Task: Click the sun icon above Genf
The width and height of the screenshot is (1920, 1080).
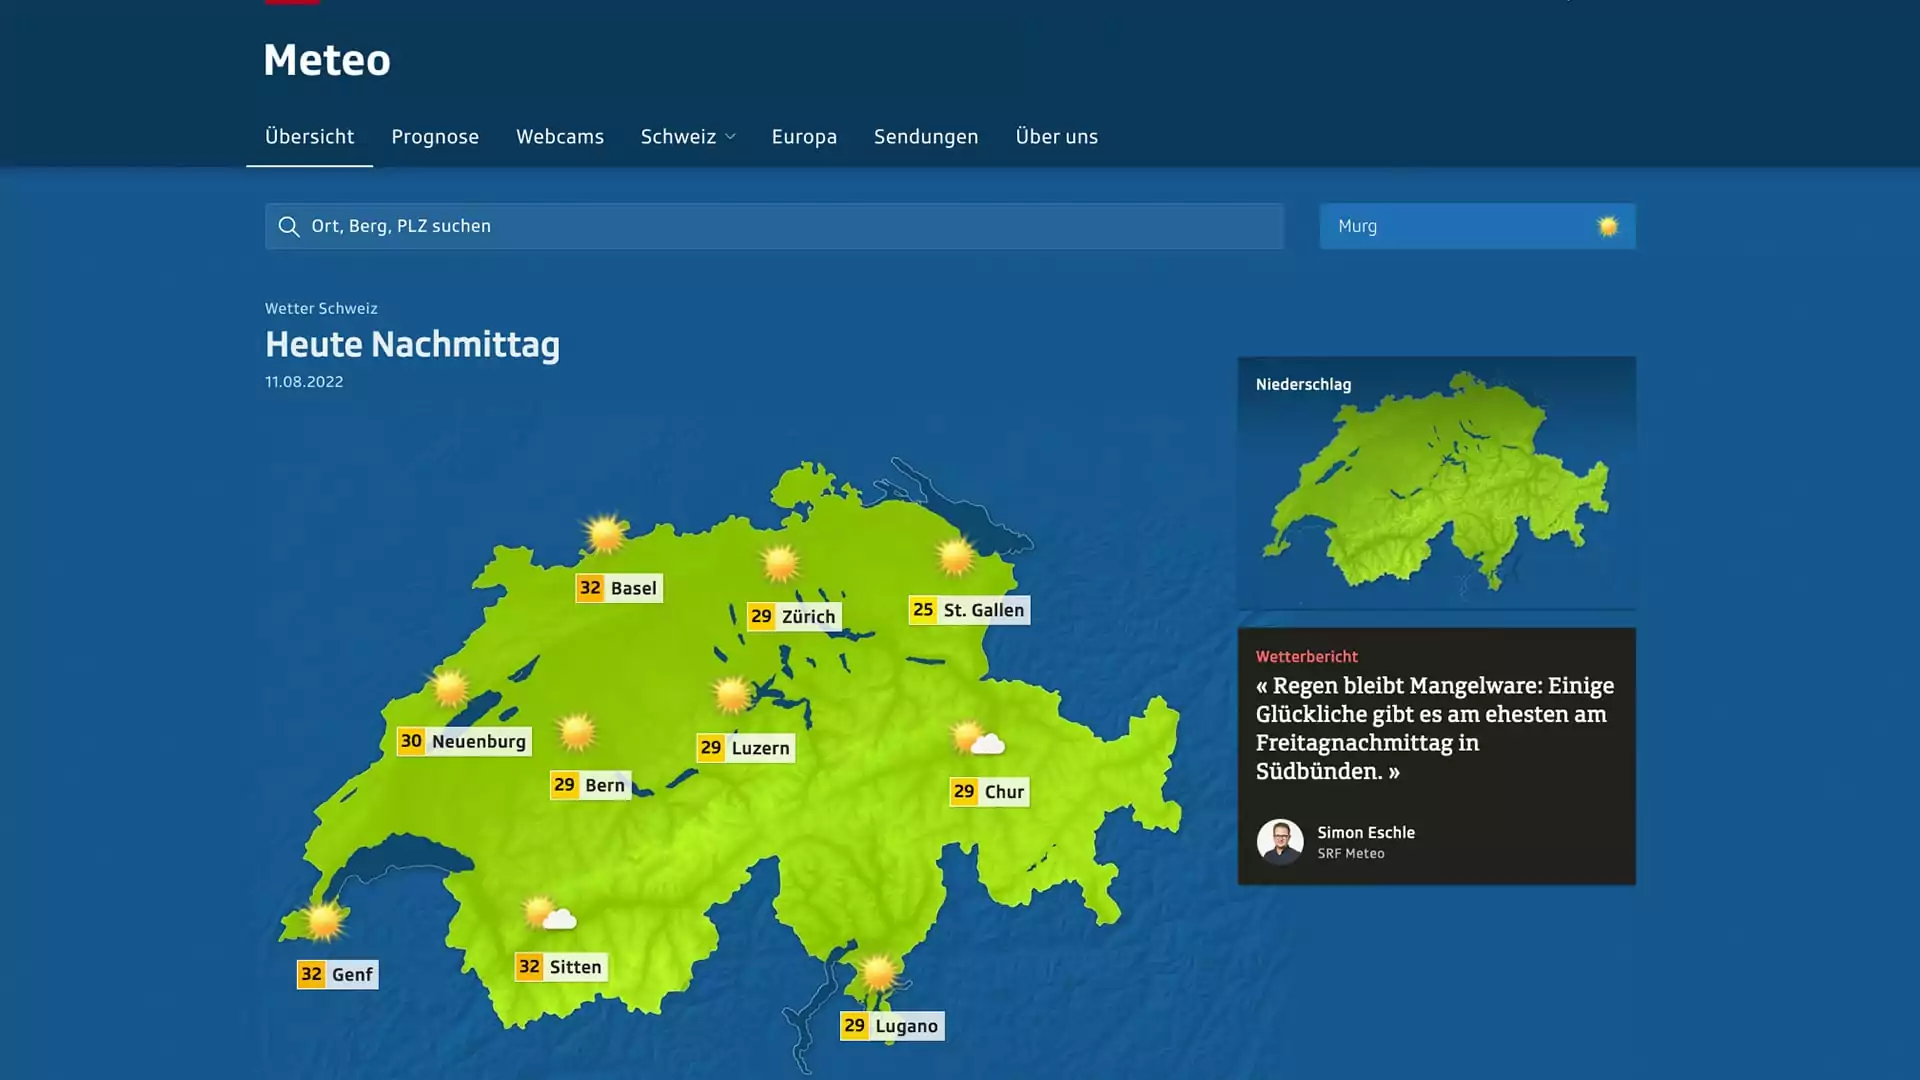Action: point(324,921)
